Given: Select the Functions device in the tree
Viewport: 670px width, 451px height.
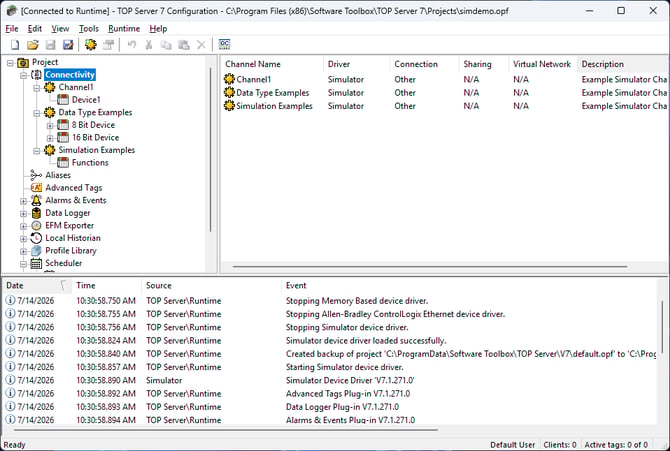Looking at the screenshot, I should 90,162.
